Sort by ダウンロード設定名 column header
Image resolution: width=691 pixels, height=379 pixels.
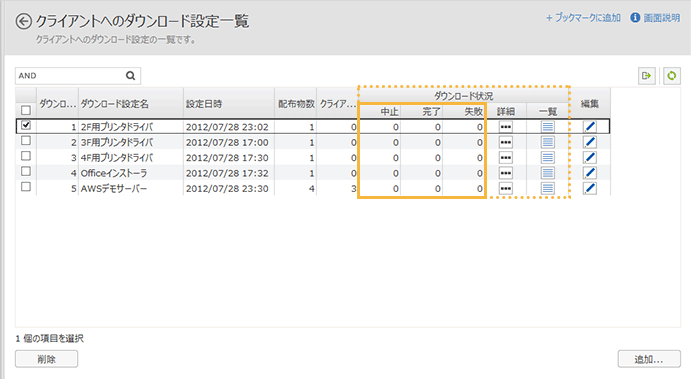click(x=131, y=104)
